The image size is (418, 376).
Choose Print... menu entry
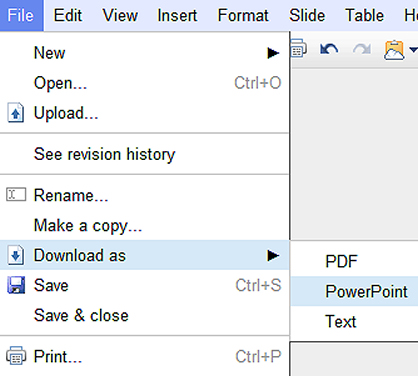(144, 357)
